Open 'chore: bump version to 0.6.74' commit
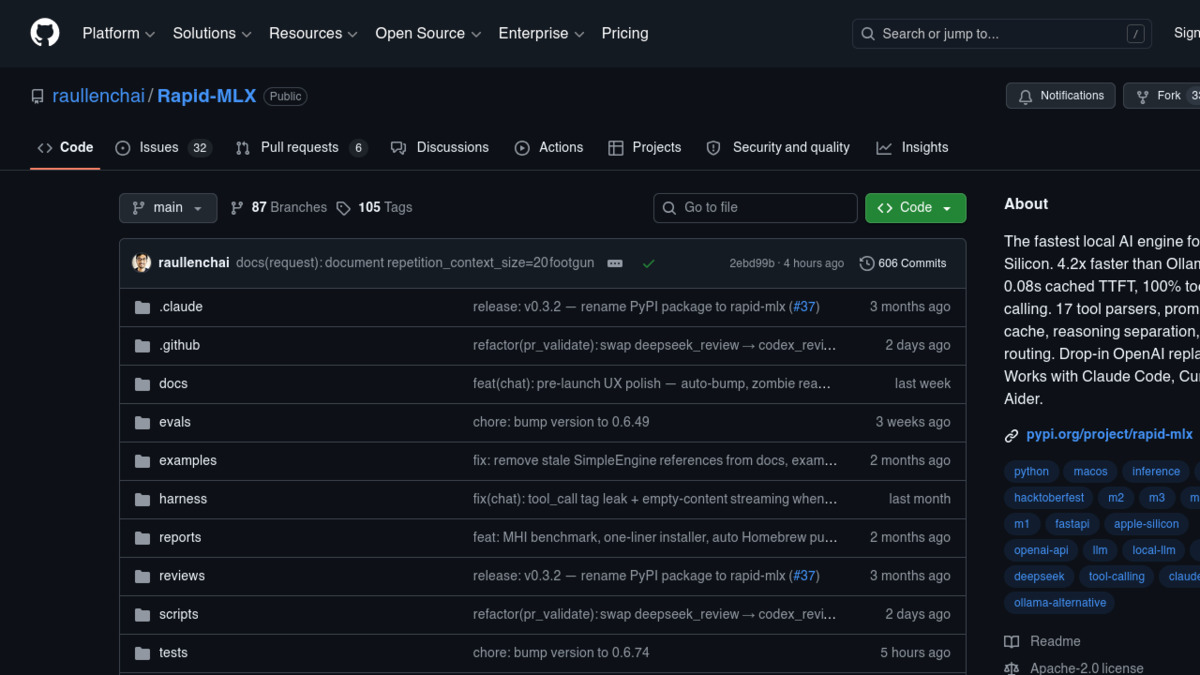The height and width of the screenshot is (675, 1200). tap(561, 653)
